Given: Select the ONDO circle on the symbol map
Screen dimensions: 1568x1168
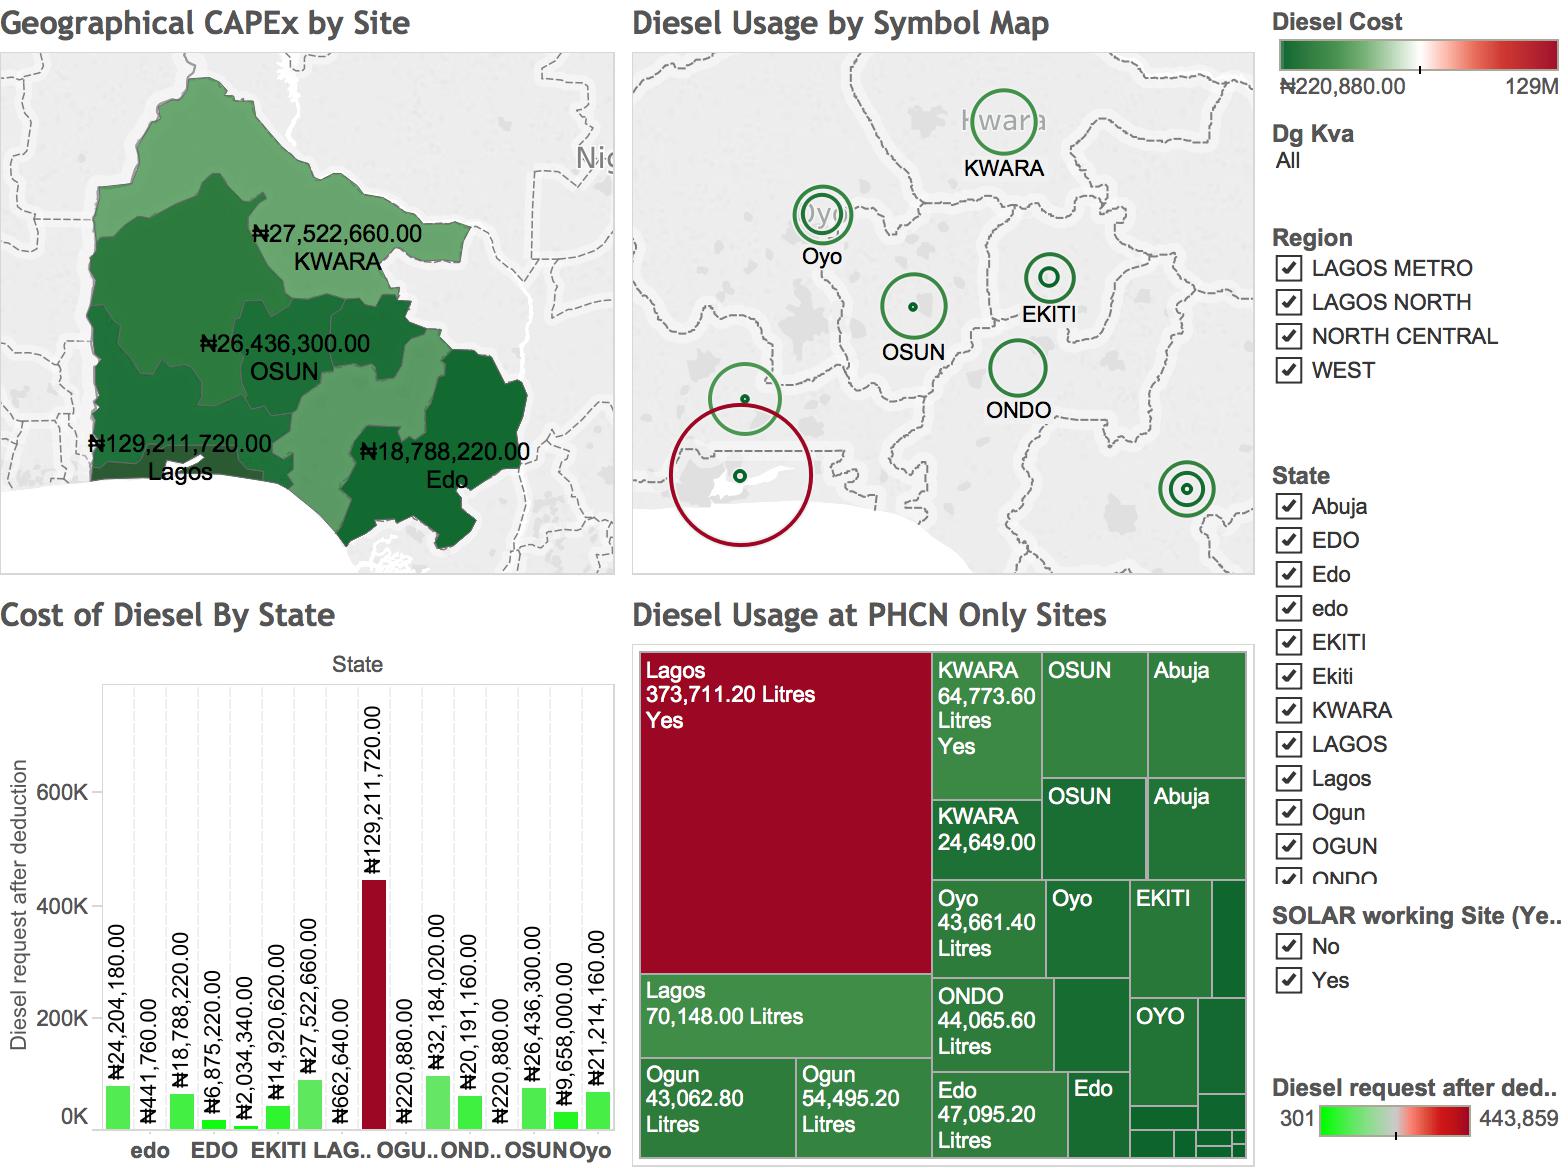Looking at the screenshot, I should click(1017, 368).
